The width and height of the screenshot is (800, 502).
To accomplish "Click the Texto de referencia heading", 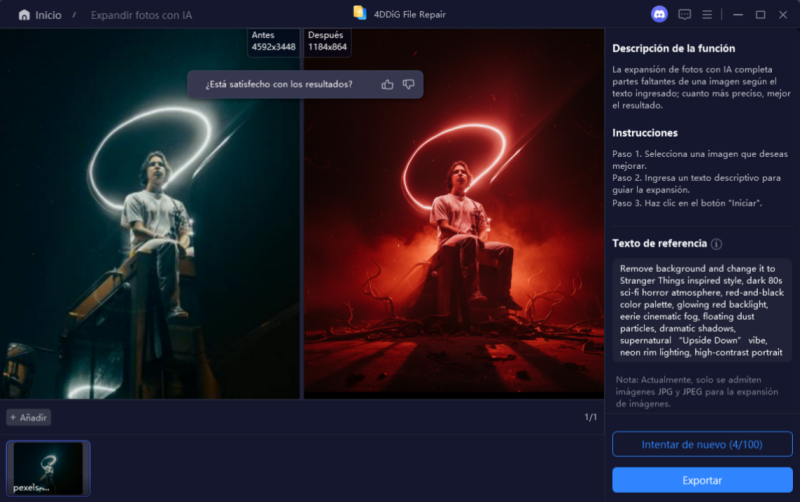I will 659,243.
